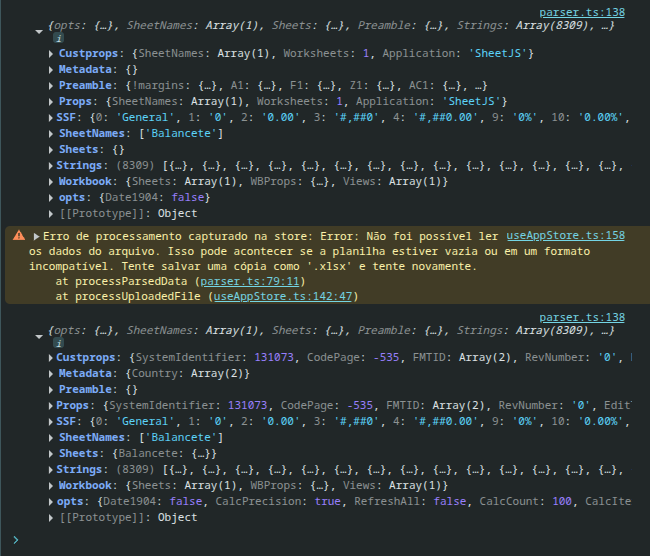Click the orange warning triangle icon
The height and width of the screenshot is (556, 650).
[x=19, y=236]
